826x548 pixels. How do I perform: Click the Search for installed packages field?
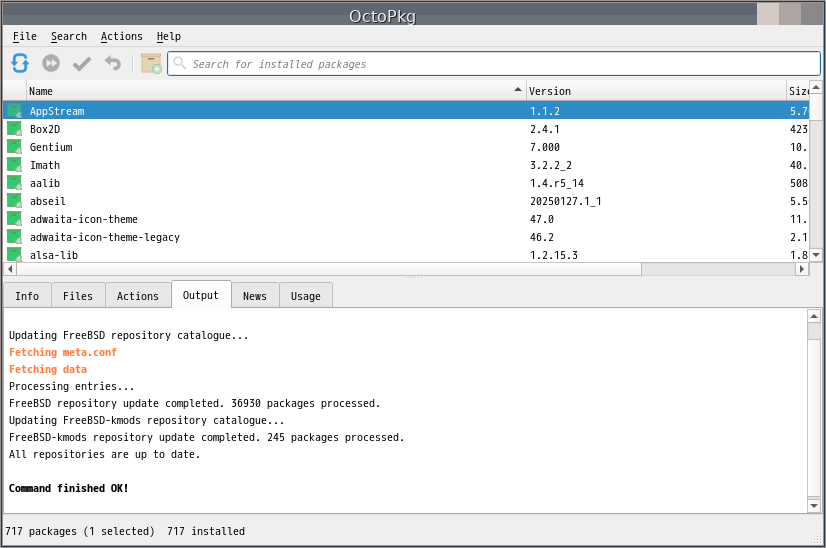tap(494, 64)
